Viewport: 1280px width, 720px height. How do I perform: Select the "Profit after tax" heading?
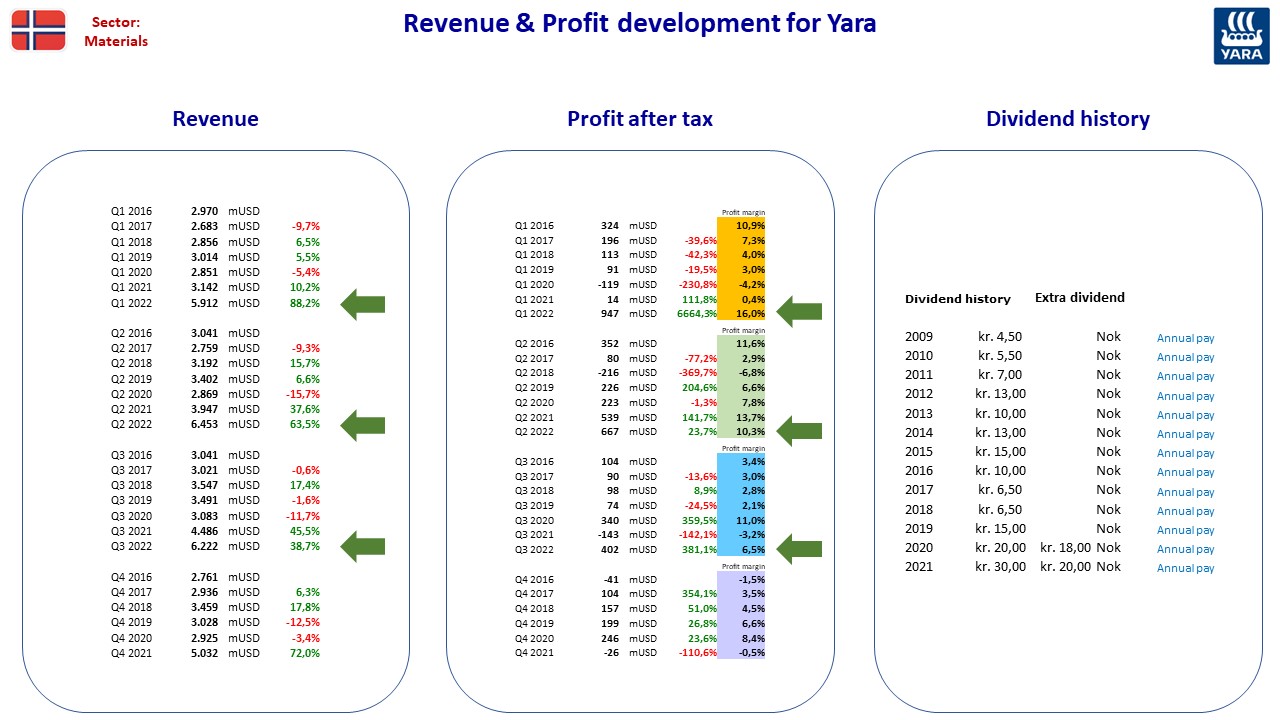(x=640, y=119)
